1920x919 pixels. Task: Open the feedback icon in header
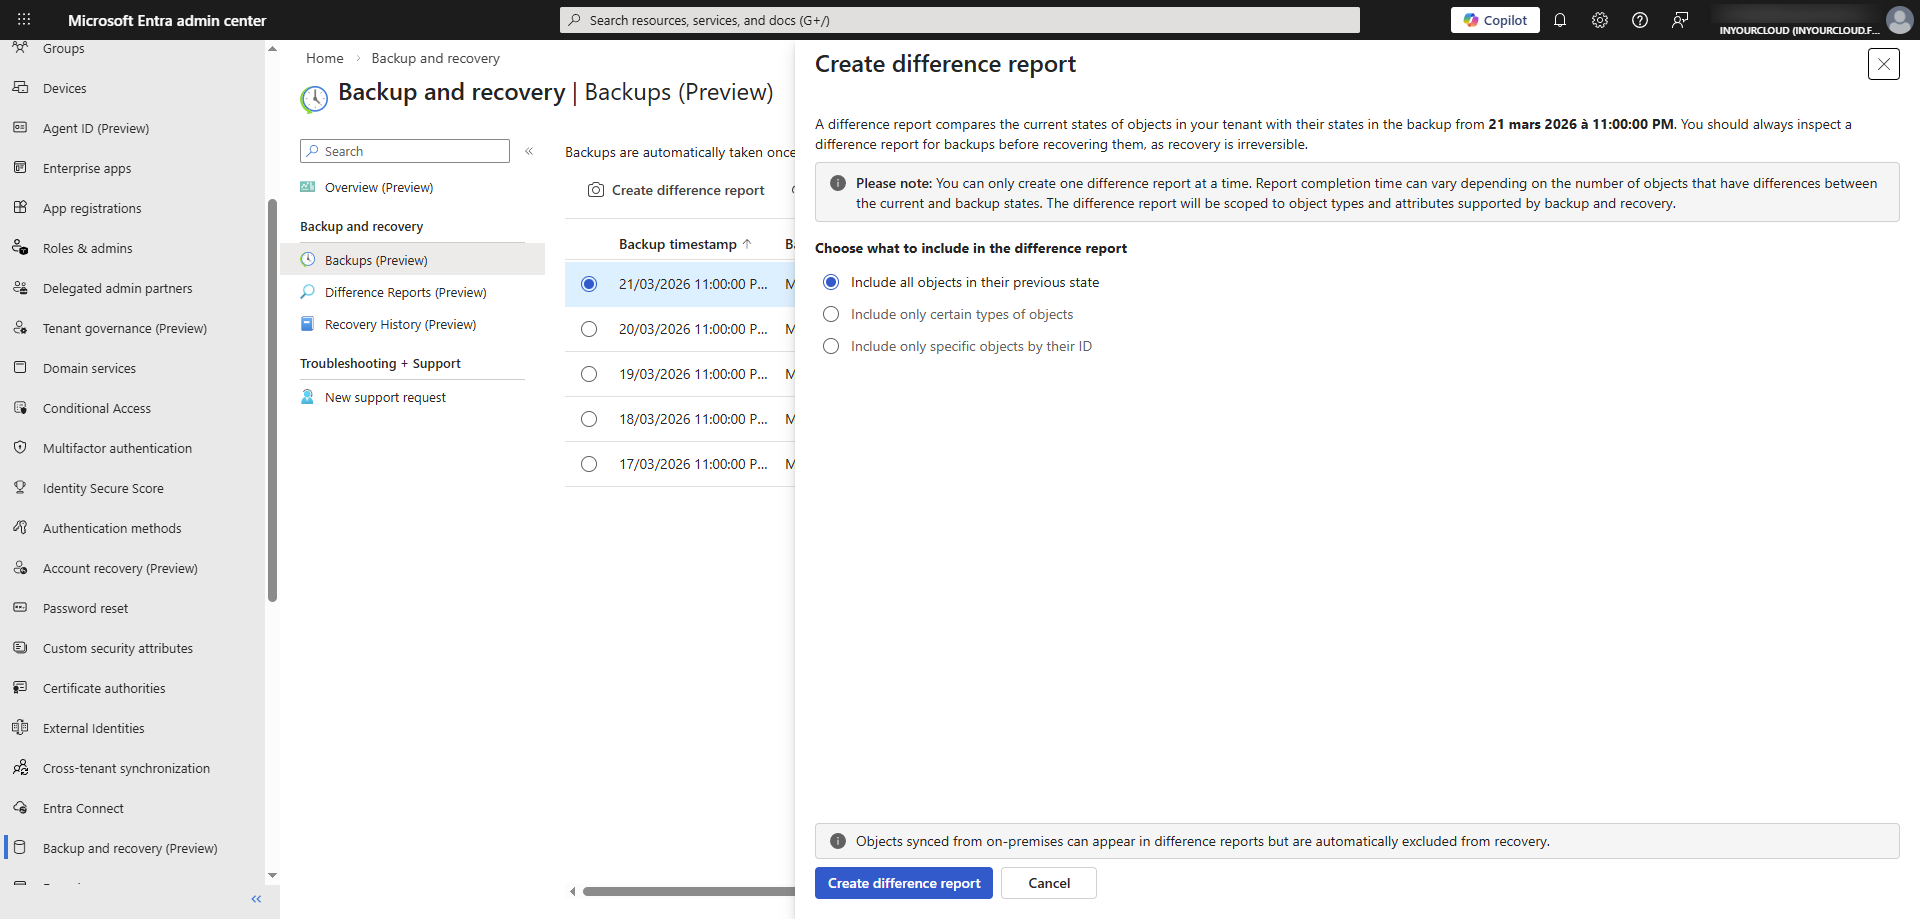pyautogui.click(x=1680, y=20)
